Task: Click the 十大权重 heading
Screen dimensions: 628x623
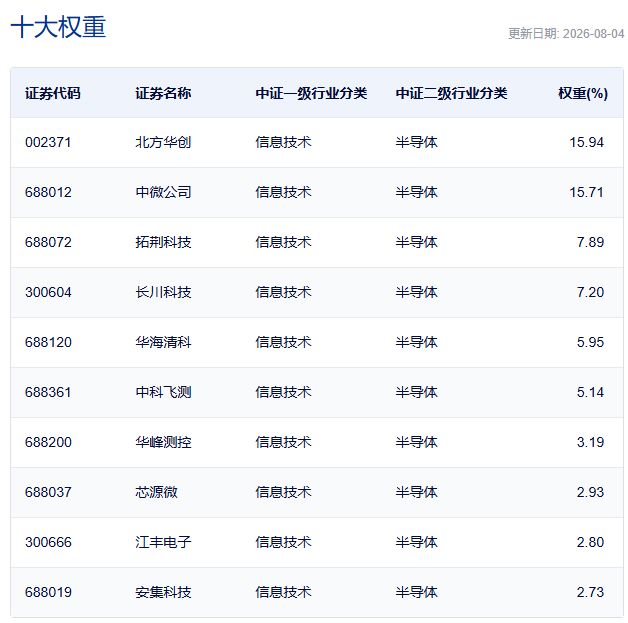Action: coord(58,27)
